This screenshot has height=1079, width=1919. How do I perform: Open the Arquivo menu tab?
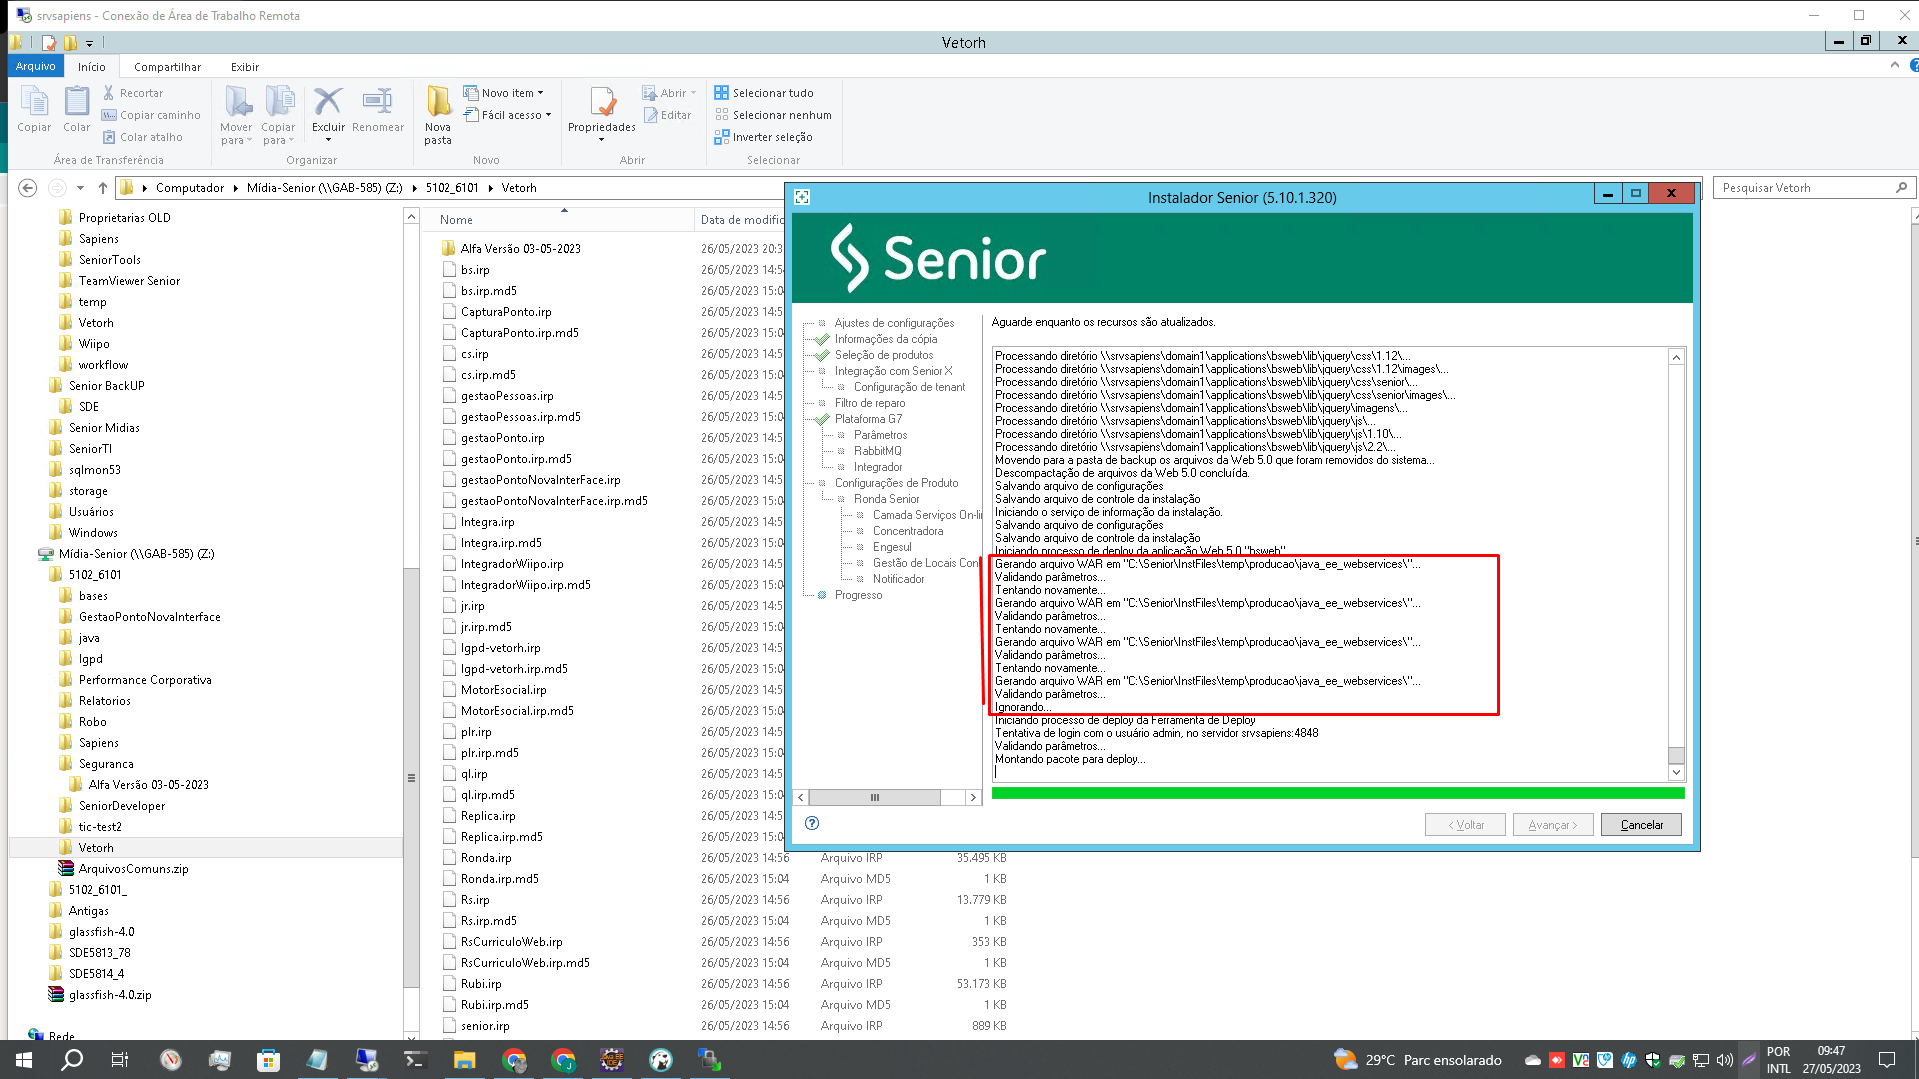(36, 66)
